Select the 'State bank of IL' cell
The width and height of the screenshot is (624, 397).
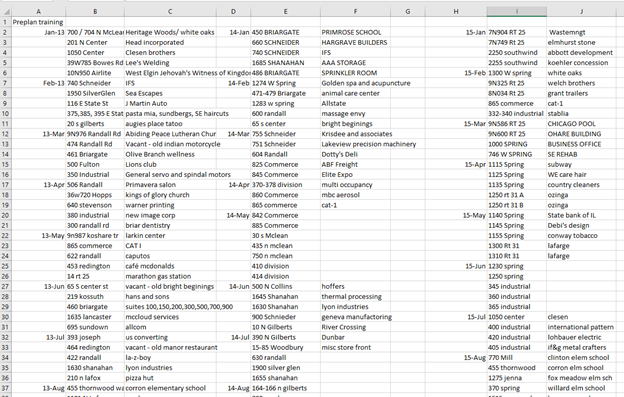pos(581,215)
